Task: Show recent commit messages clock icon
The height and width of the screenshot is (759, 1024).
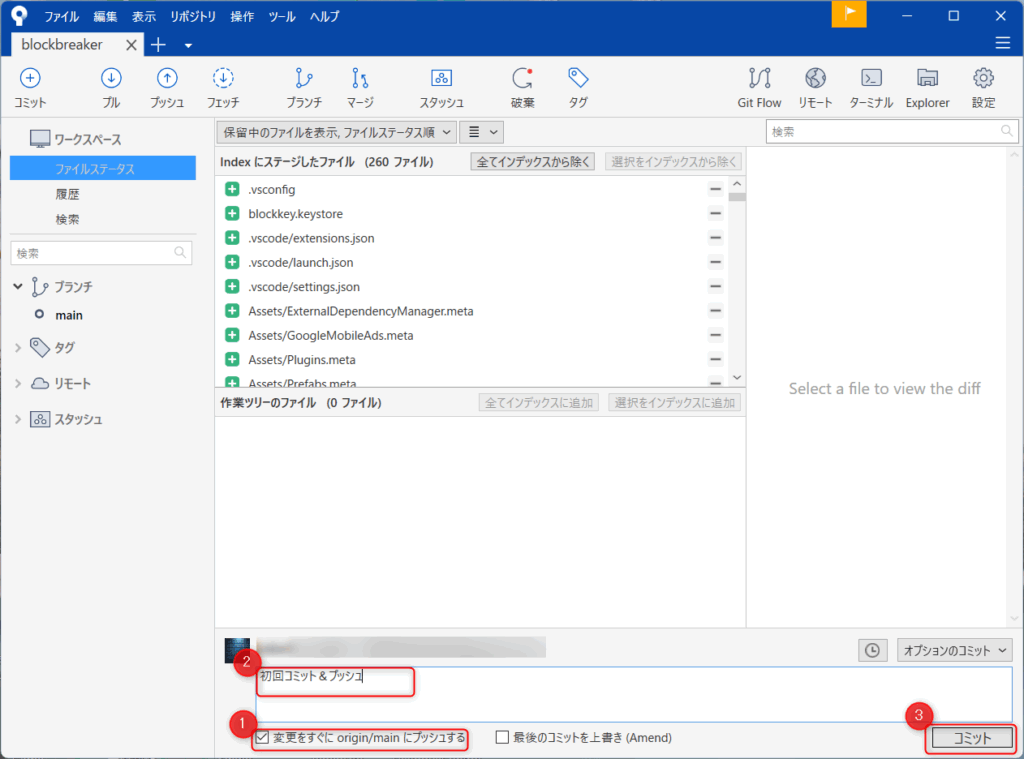Action: pos(872,650)
